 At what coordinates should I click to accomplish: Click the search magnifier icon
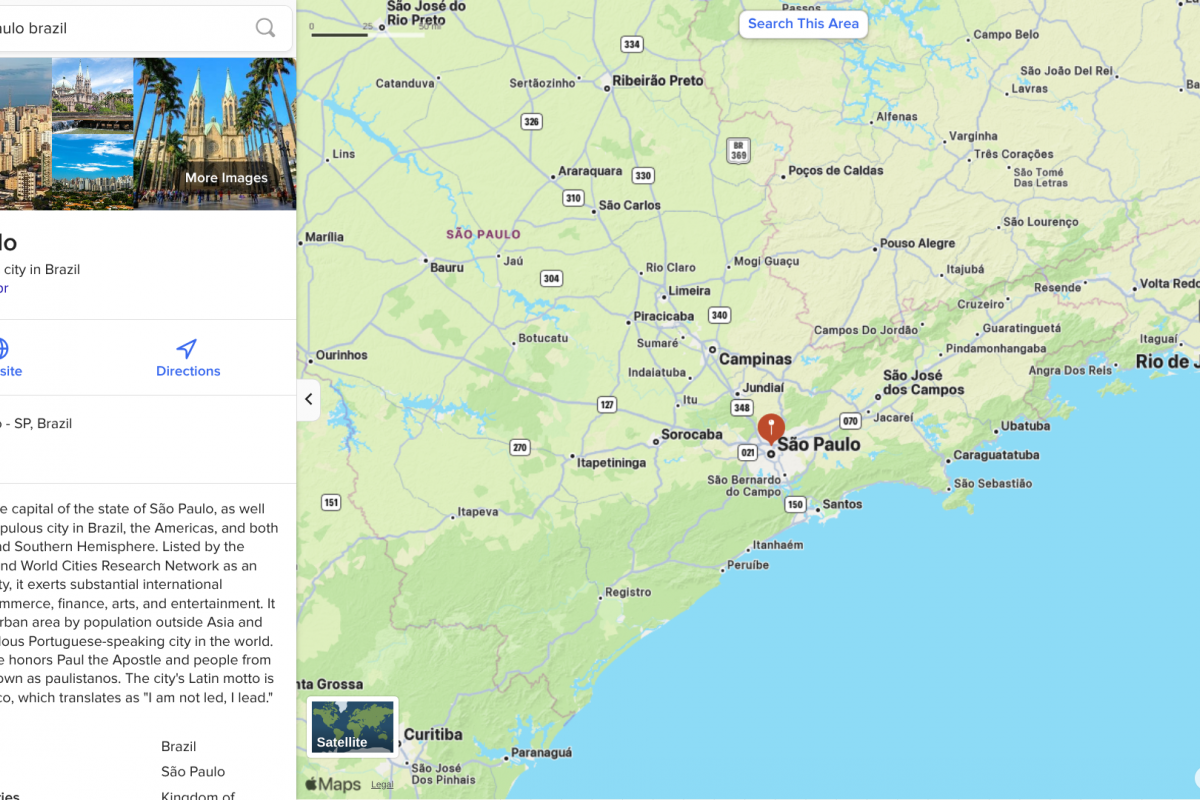(x=265, y=28)
